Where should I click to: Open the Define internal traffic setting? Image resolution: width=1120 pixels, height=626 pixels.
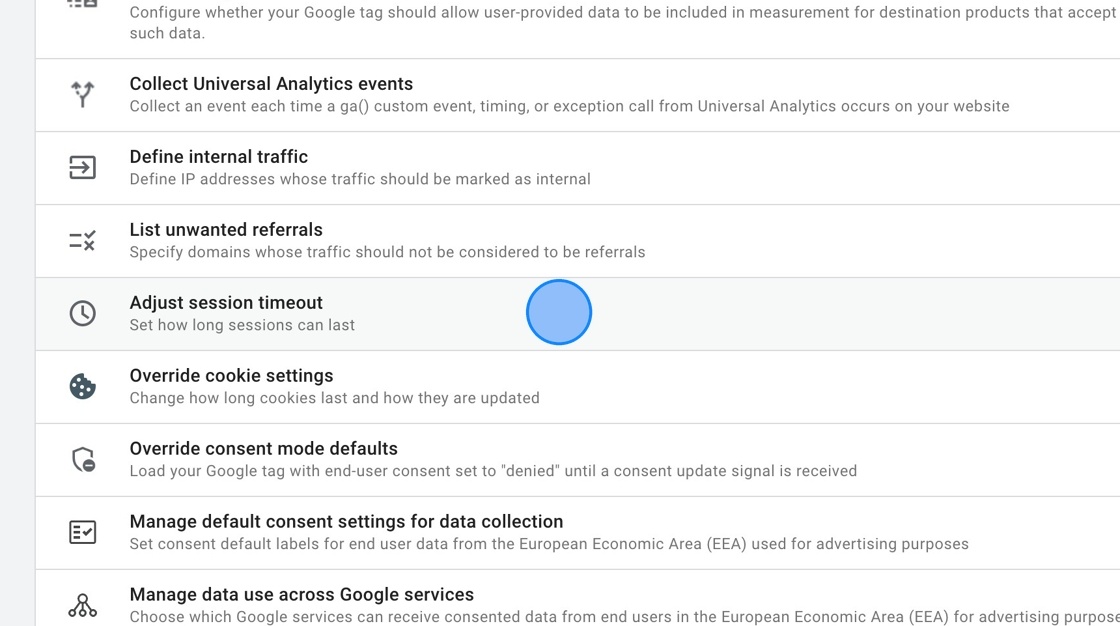(x=218, y=156)
